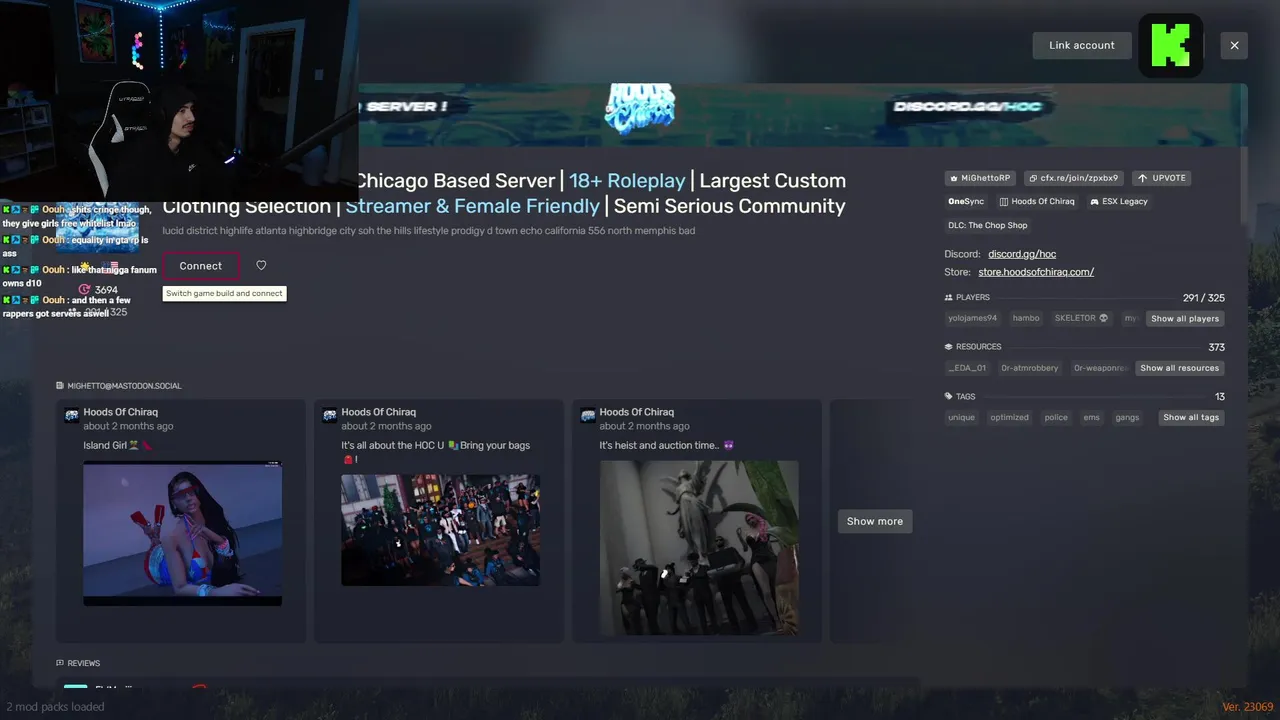Viewport: 1280px width, 720px height.
Task: Open the store.hoodsofchiraq.com link
Action: click(x=1036, y=272)
